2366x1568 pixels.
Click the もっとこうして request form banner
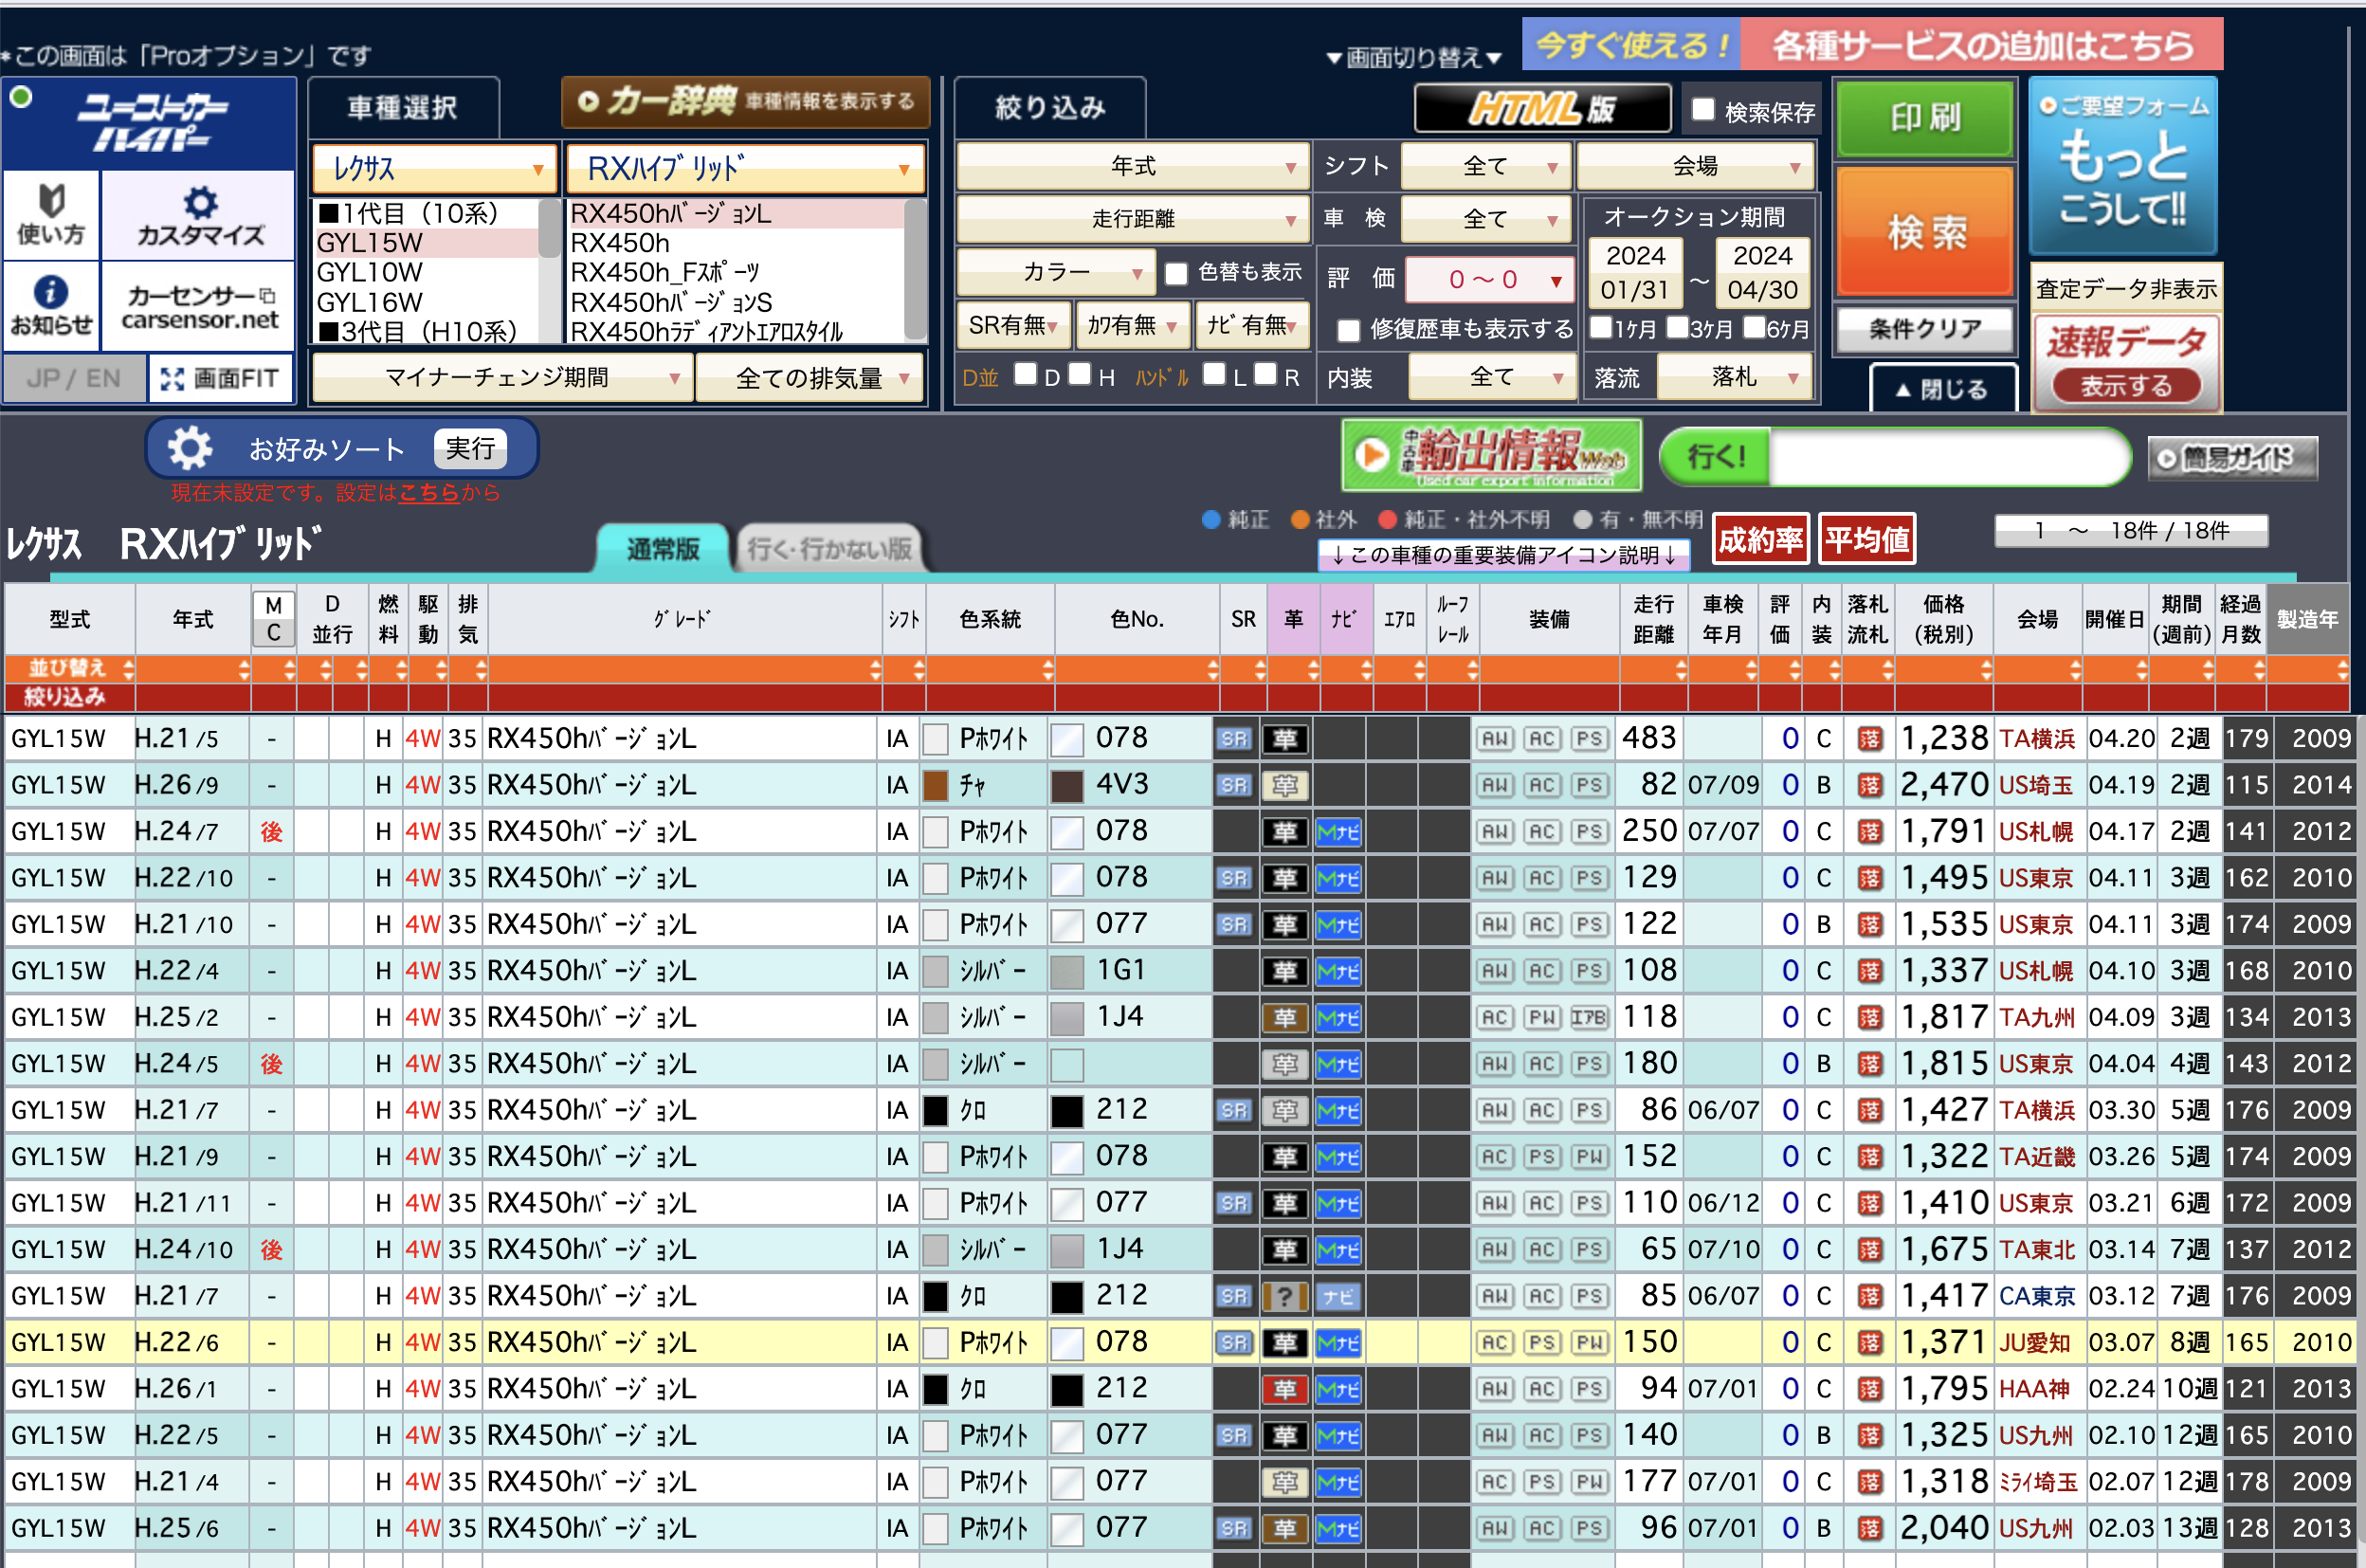[2123, 167]
